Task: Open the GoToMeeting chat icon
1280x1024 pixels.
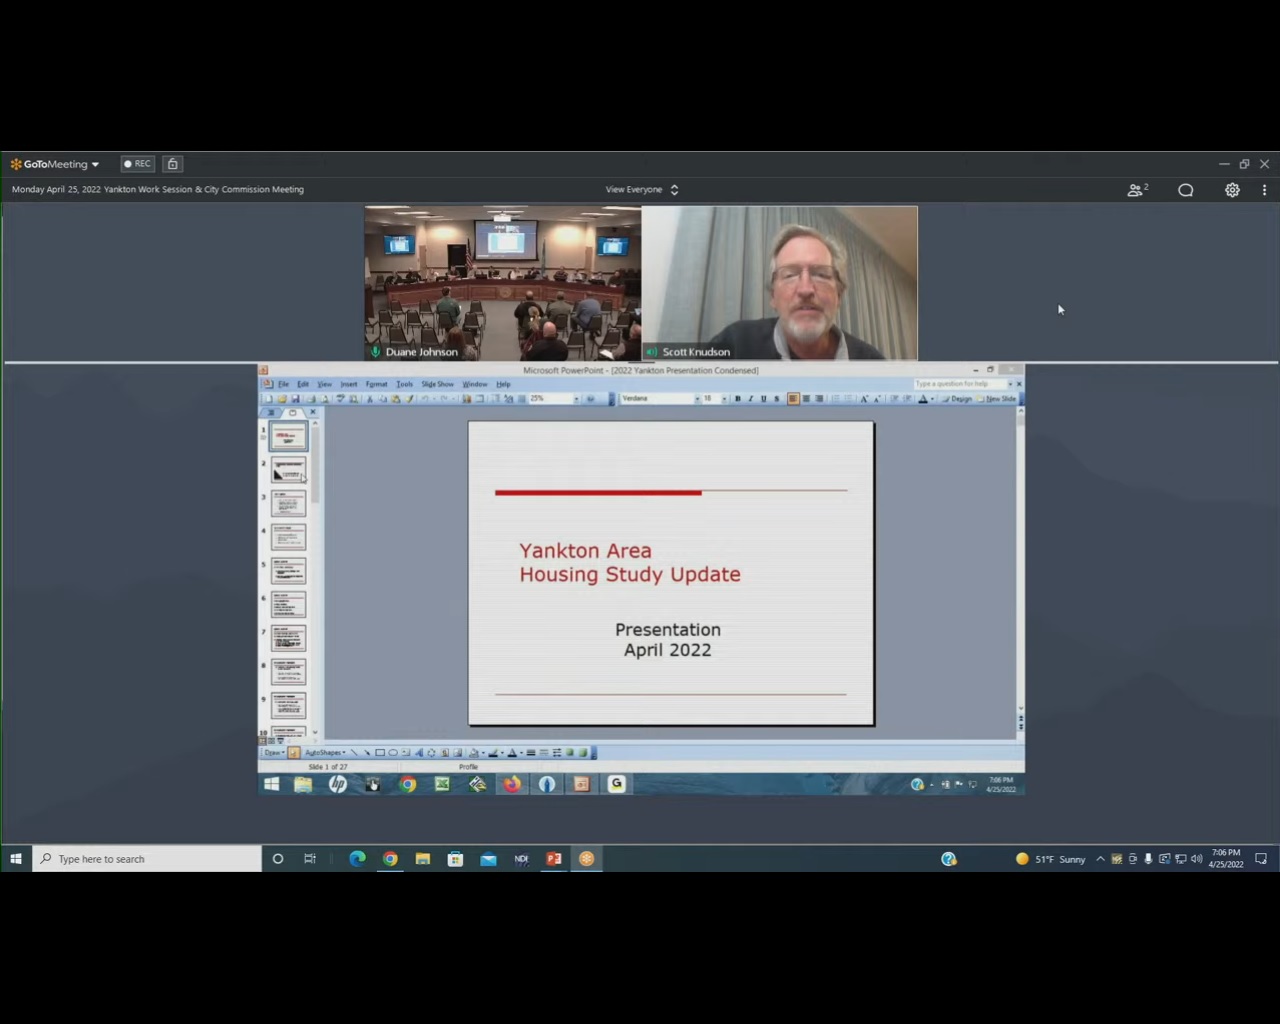Action: 1185,190
